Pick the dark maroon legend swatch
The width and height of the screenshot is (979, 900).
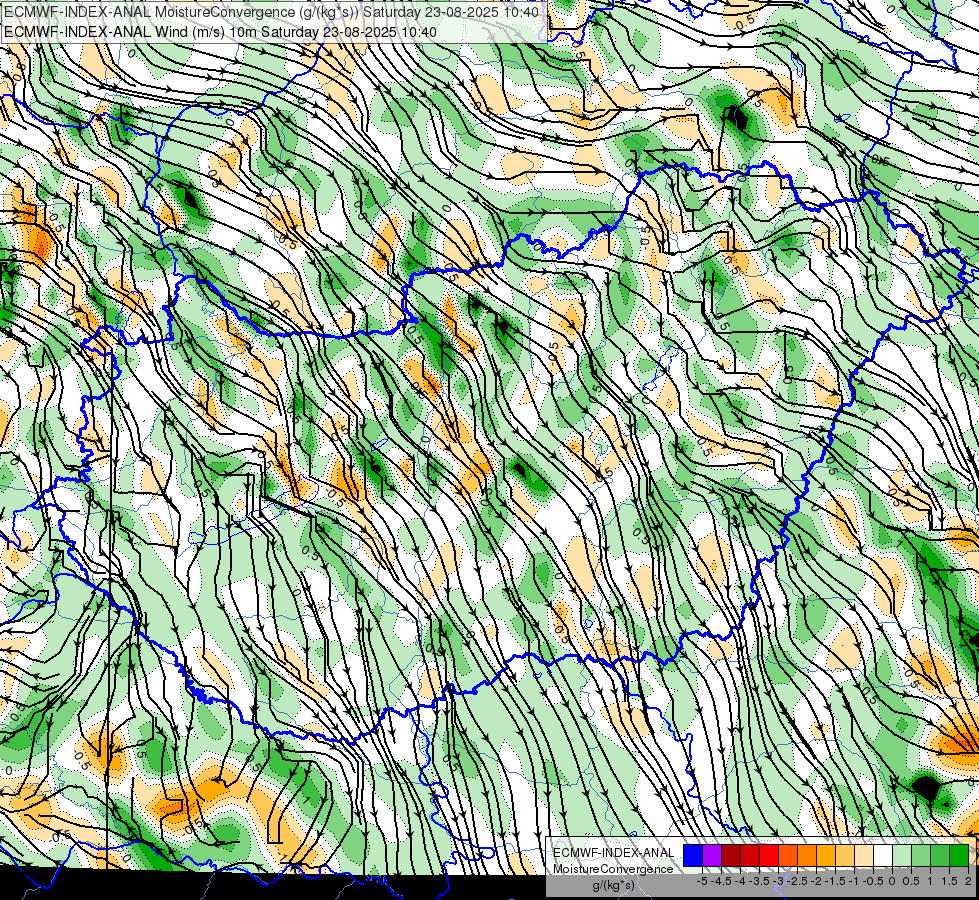[x=731, y=855]
